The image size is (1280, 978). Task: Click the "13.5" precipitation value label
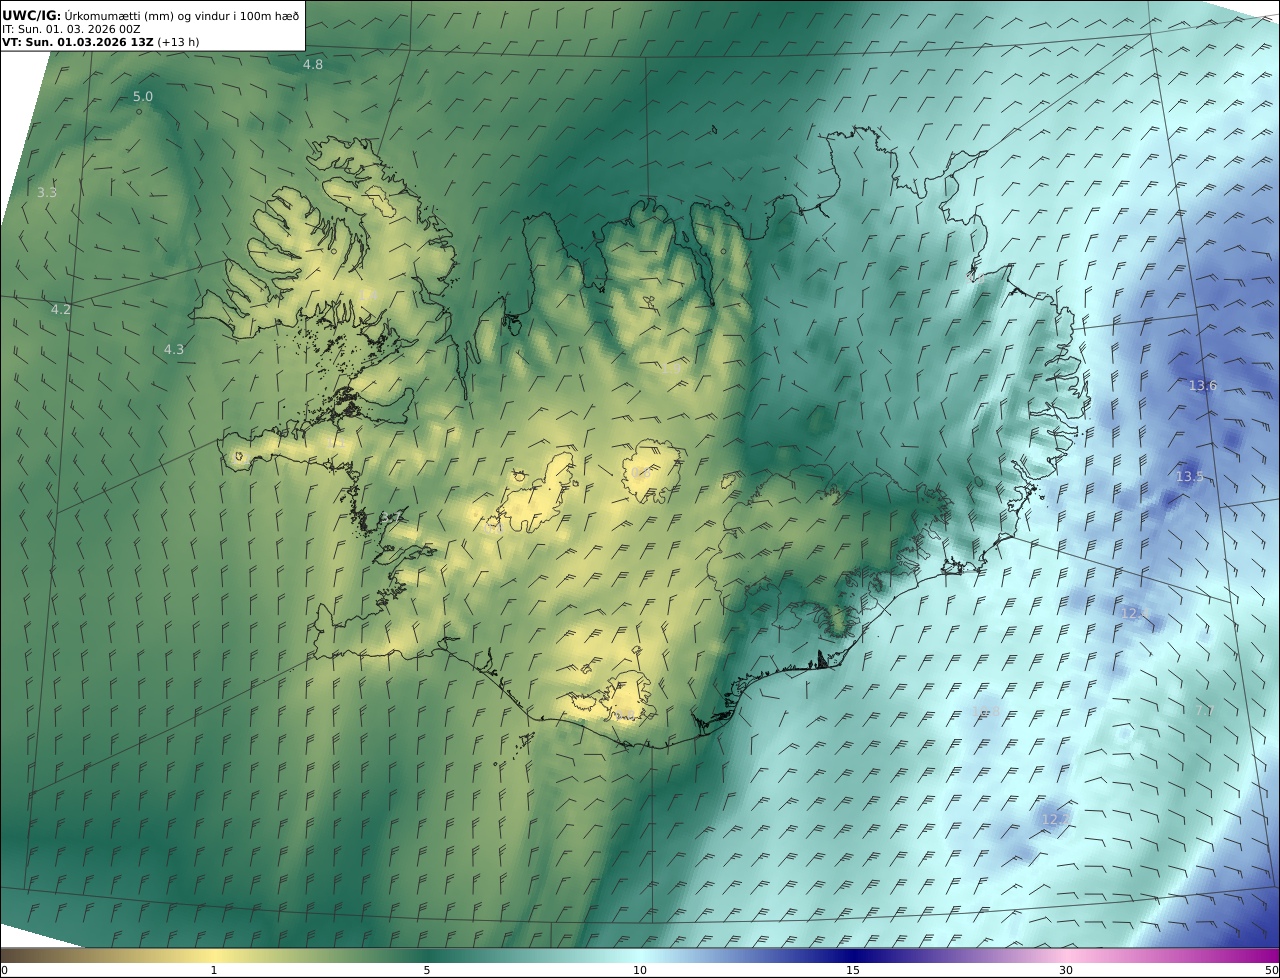click(1190, 477)
